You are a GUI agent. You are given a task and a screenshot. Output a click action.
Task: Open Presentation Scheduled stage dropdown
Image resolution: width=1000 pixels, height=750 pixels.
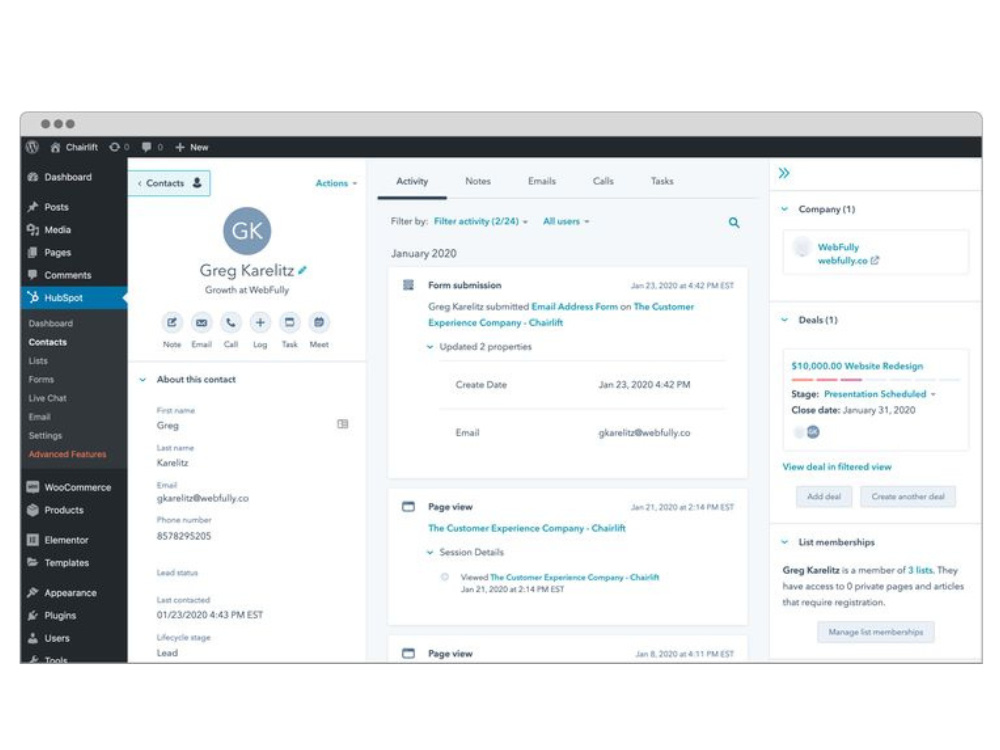[x=879, y=394]
